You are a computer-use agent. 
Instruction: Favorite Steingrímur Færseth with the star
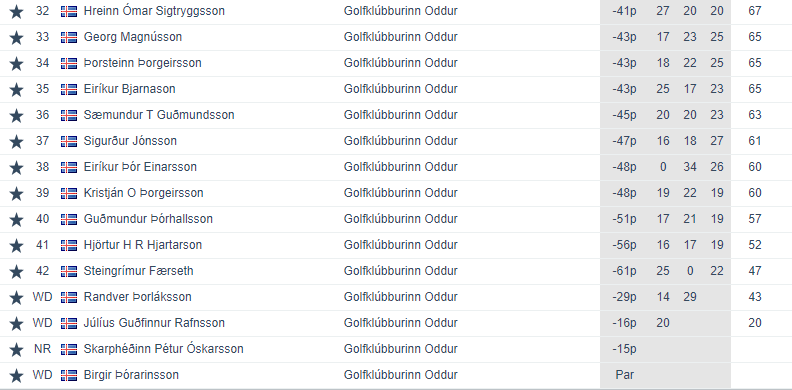coord(16,271)
